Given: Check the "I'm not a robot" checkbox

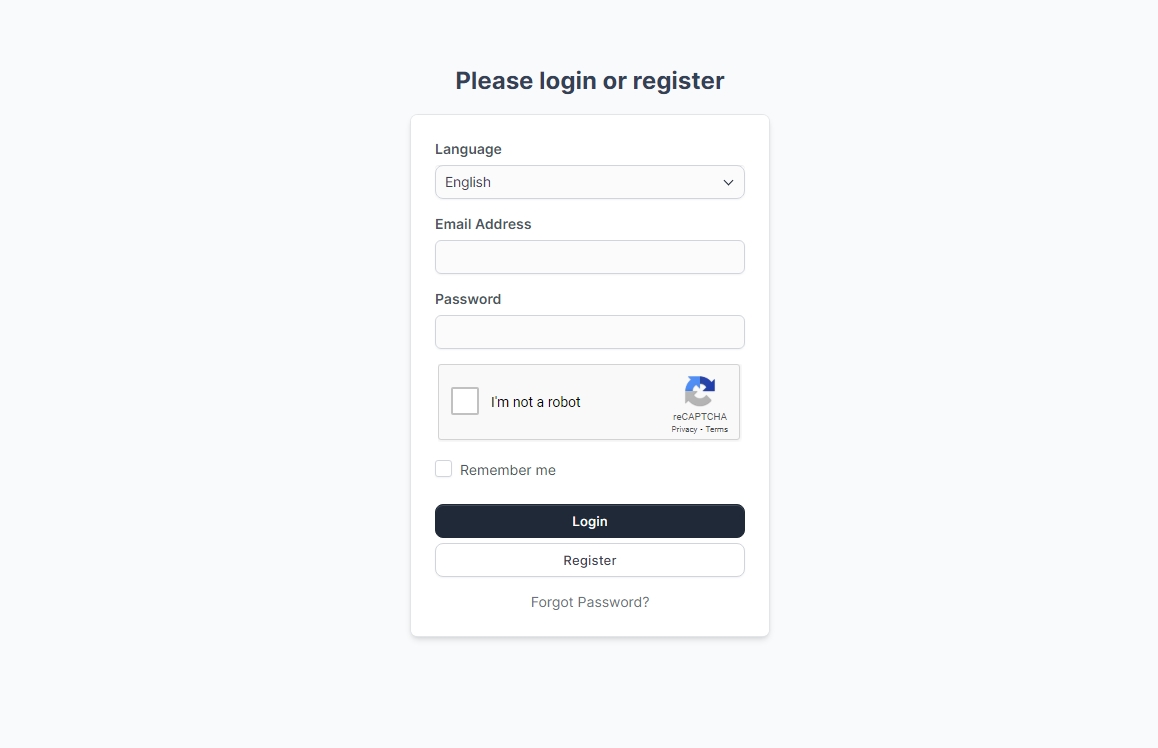Looking at the screenshot, I should [x=465, y=401].
